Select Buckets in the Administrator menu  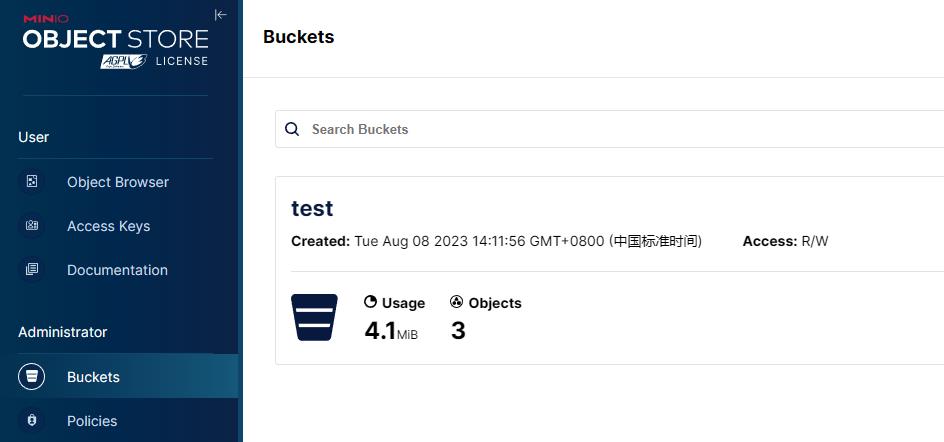93,377
